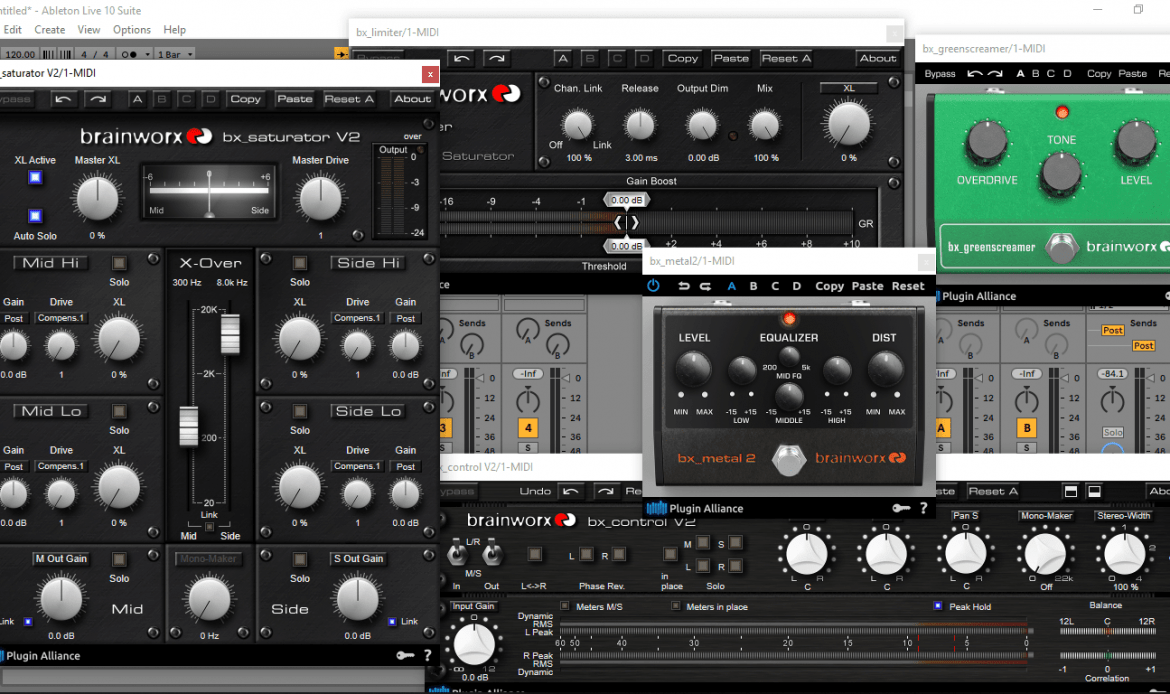Click redo arrow in bx_limiter toolbar

[x=496, y=58]
